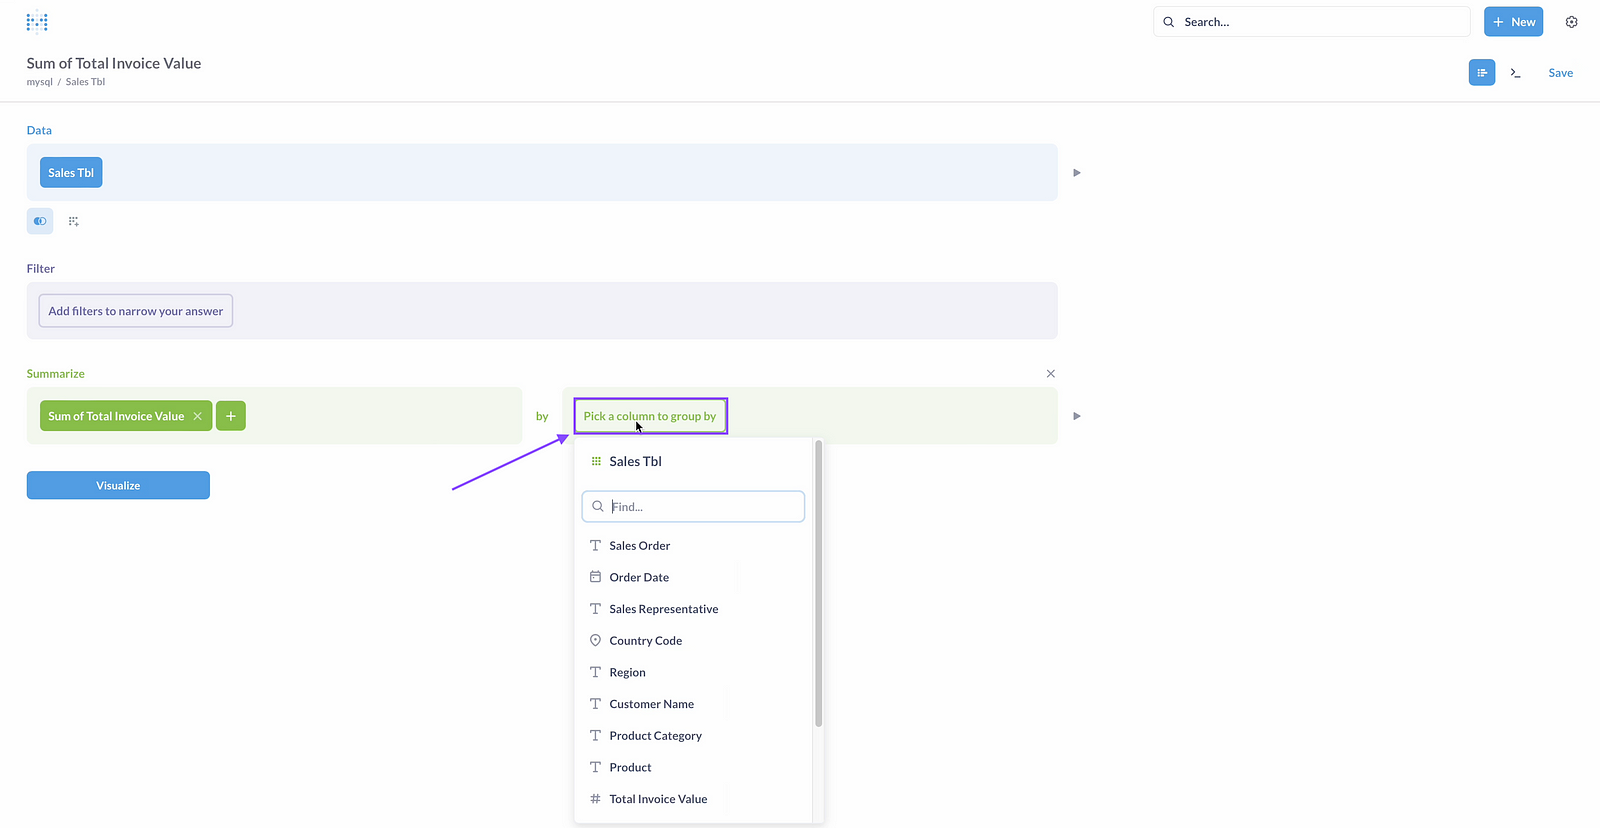The height and width of the screenshot is (828, 1600).
Task: Click the join data toggle icon
Action: (40, 221)
